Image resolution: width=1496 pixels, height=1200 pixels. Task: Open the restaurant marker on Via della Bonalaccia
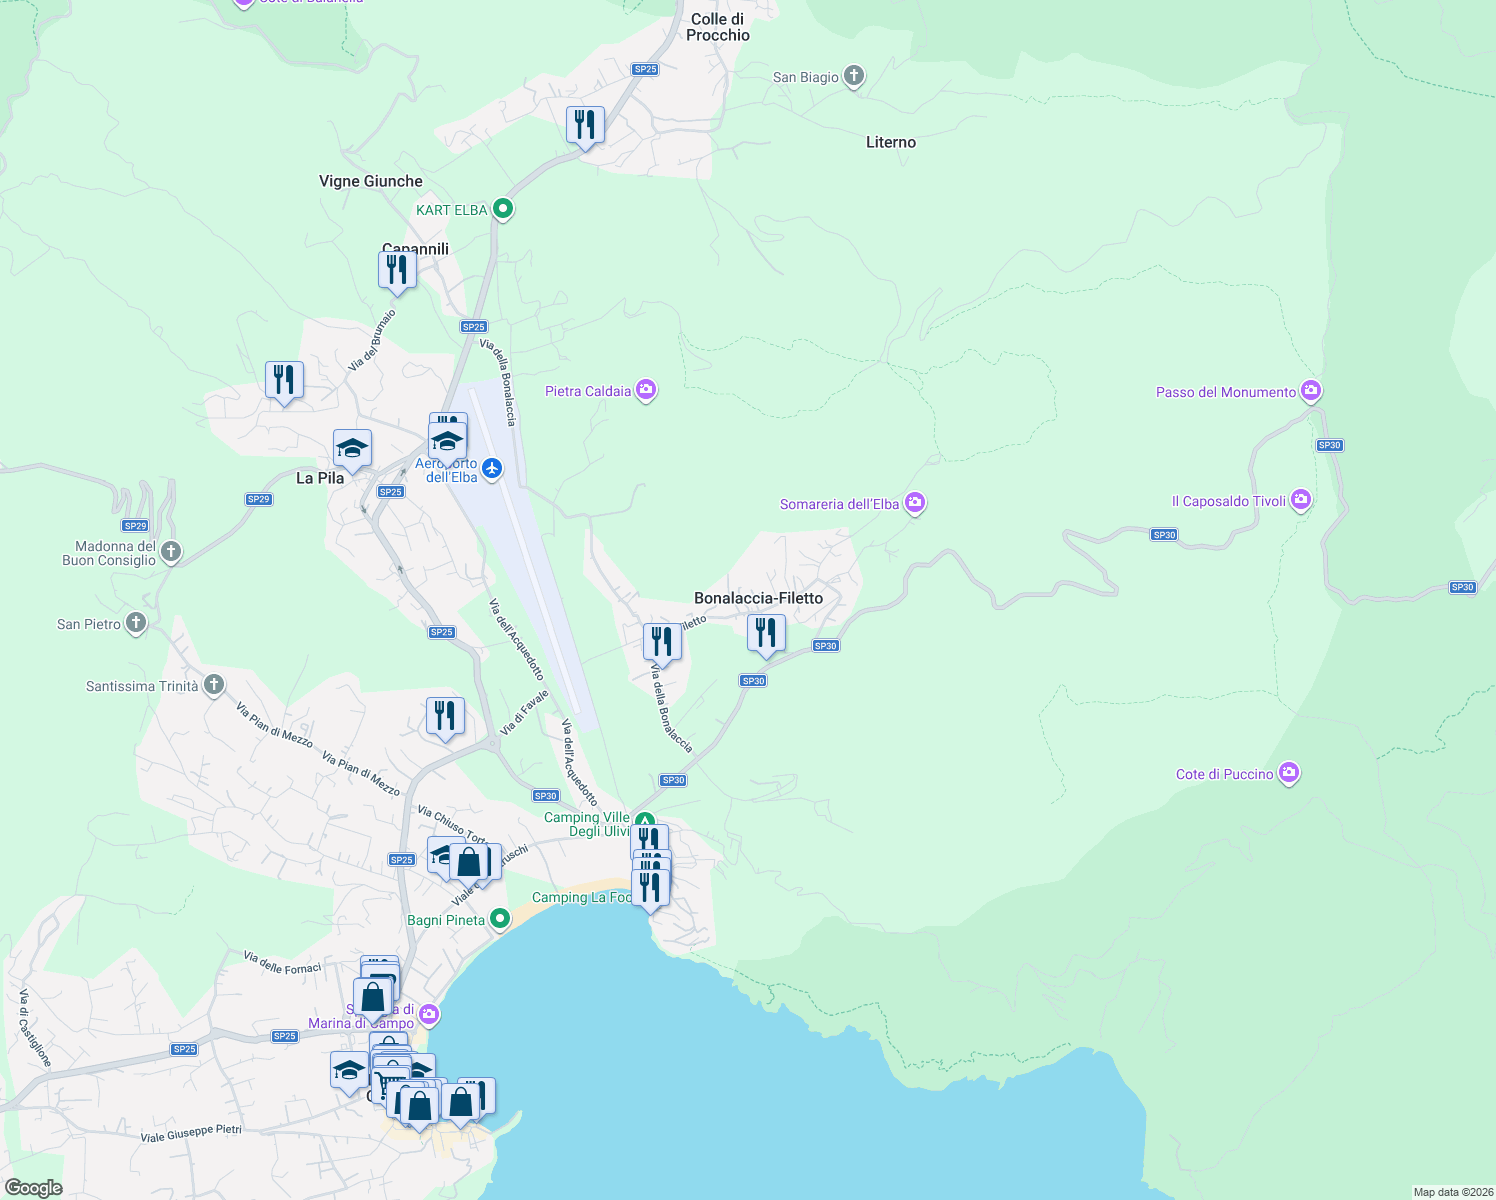[662, 642]
